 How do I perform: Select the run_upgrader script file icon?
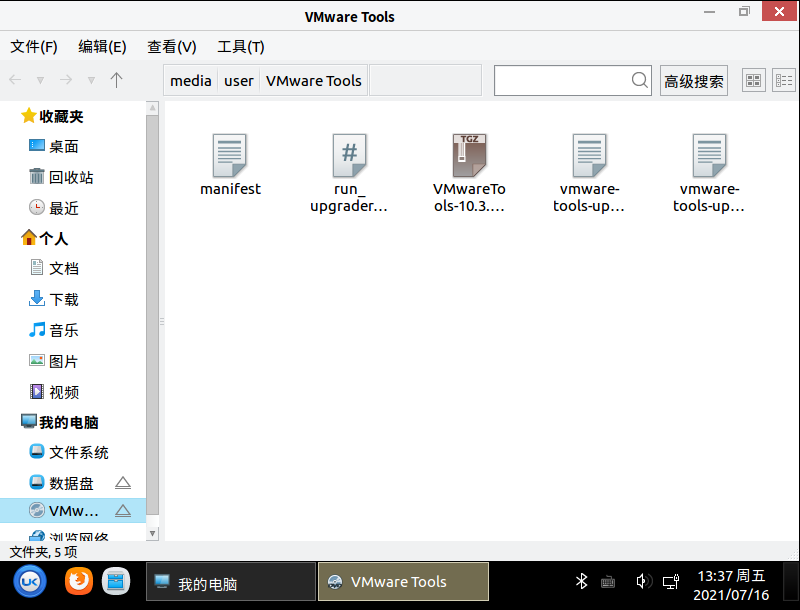click(x=349, y=156)
